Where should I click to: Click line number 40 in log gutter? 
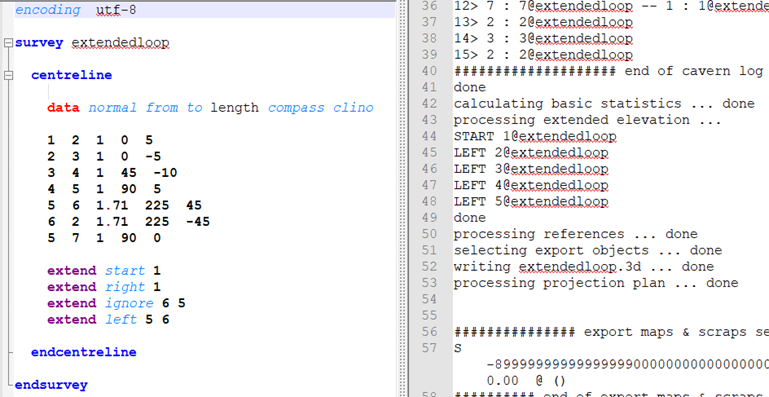[x=429, y=71]
